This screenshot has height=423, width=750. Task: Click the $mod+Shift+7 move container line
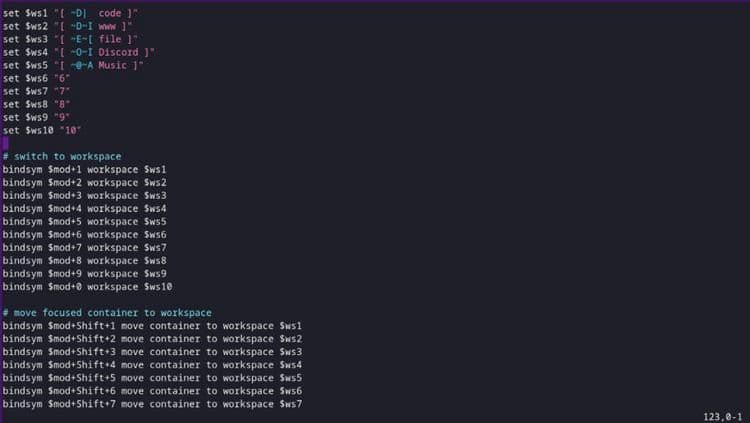[x=152, y=404]
